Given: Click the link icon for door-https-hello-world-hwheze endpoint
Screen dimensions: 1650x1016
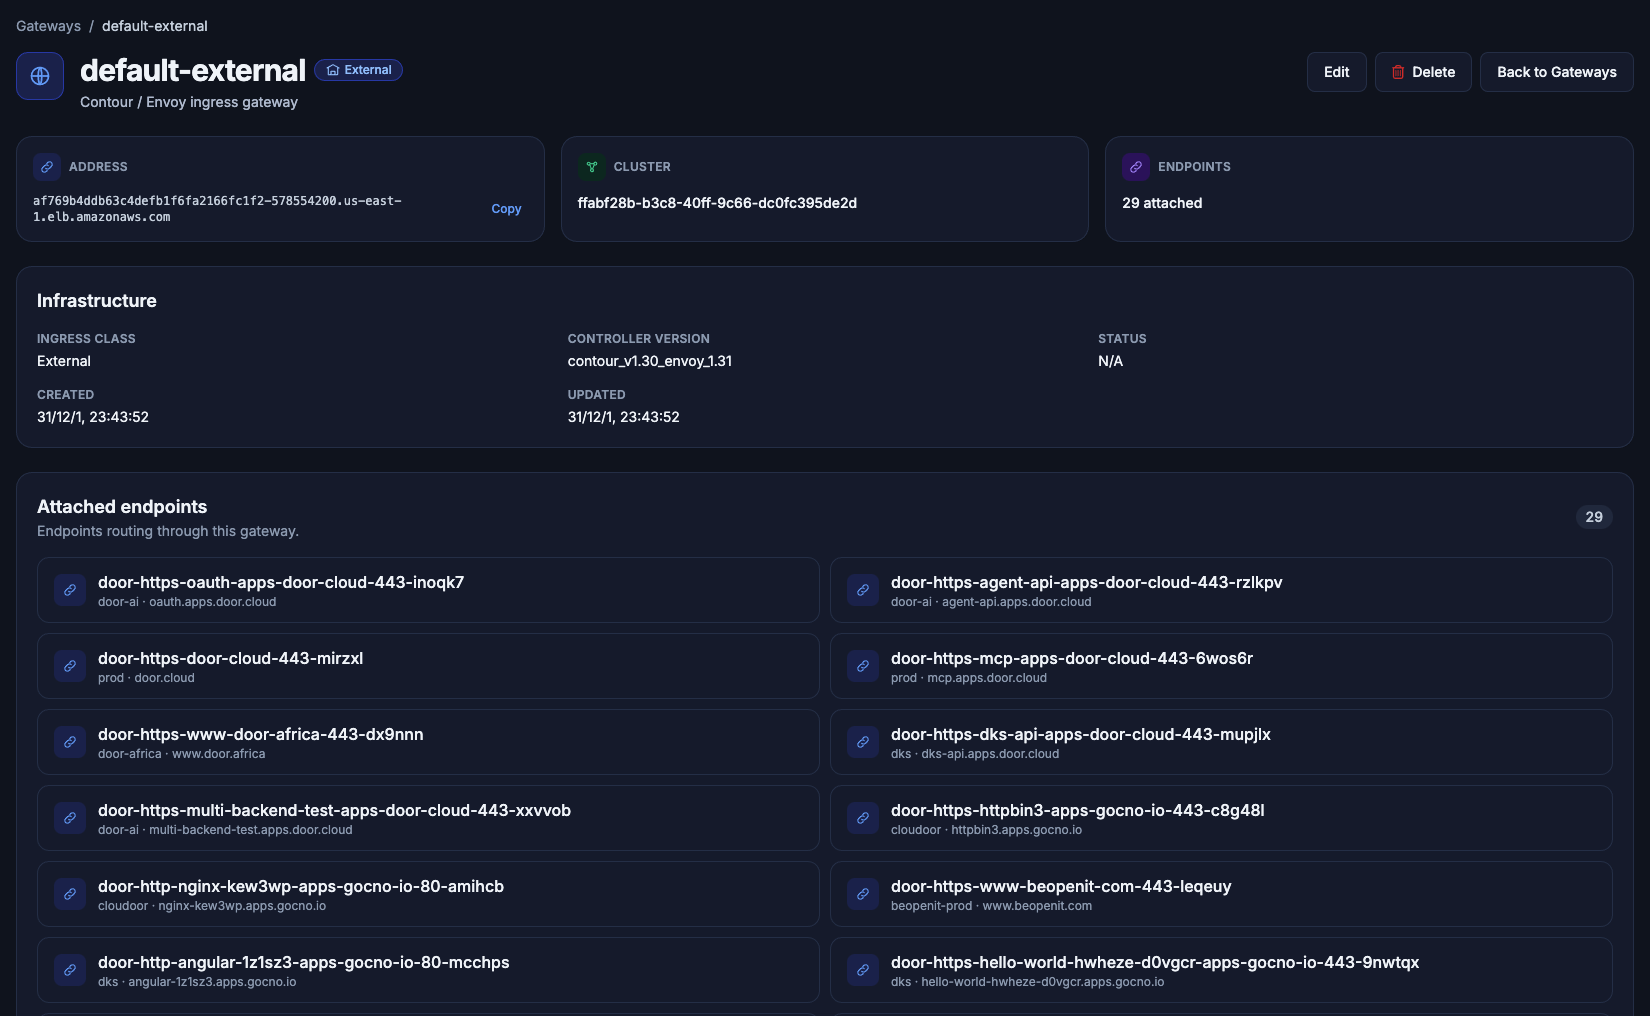Looking at the screenshot, I should coord(863,970).
